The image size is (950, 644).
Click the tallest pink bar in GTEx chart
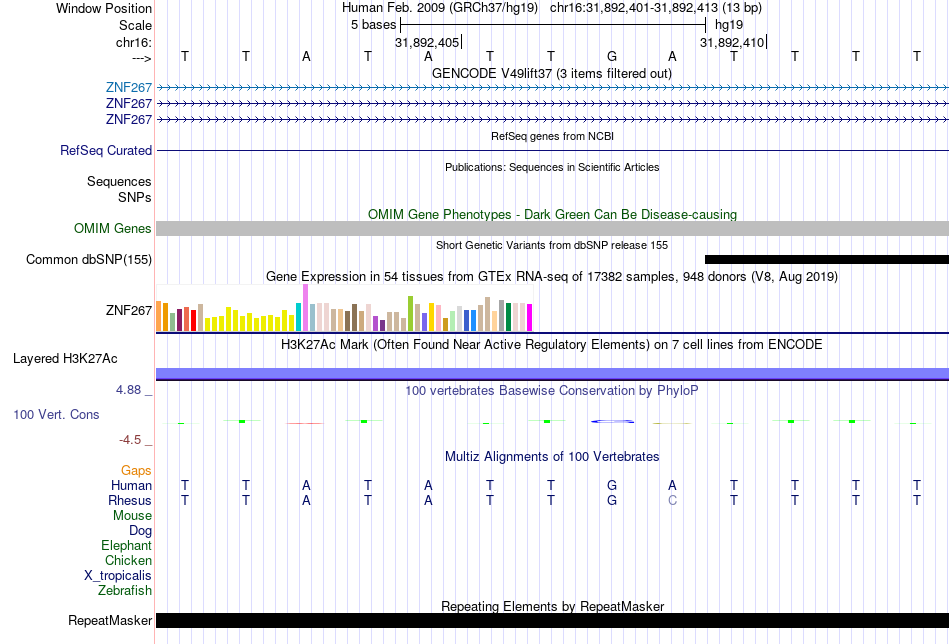(x=306, y=308)
